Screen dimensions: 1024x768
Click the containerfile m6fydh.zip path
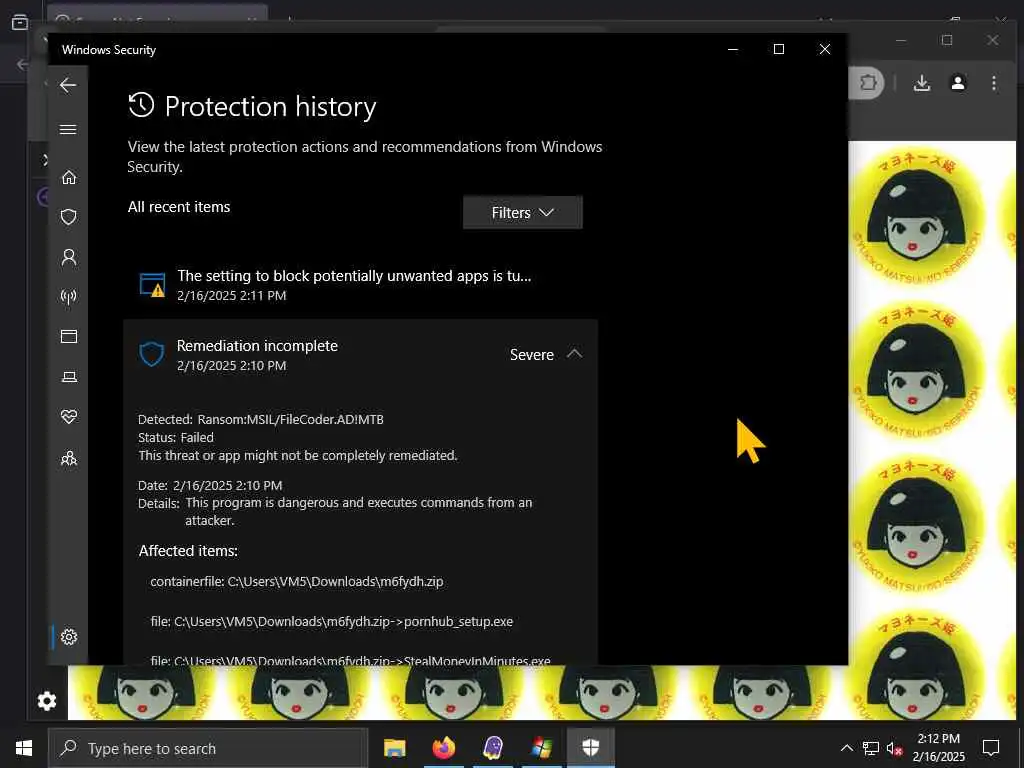pyautogui.click(x=296, y=581)
